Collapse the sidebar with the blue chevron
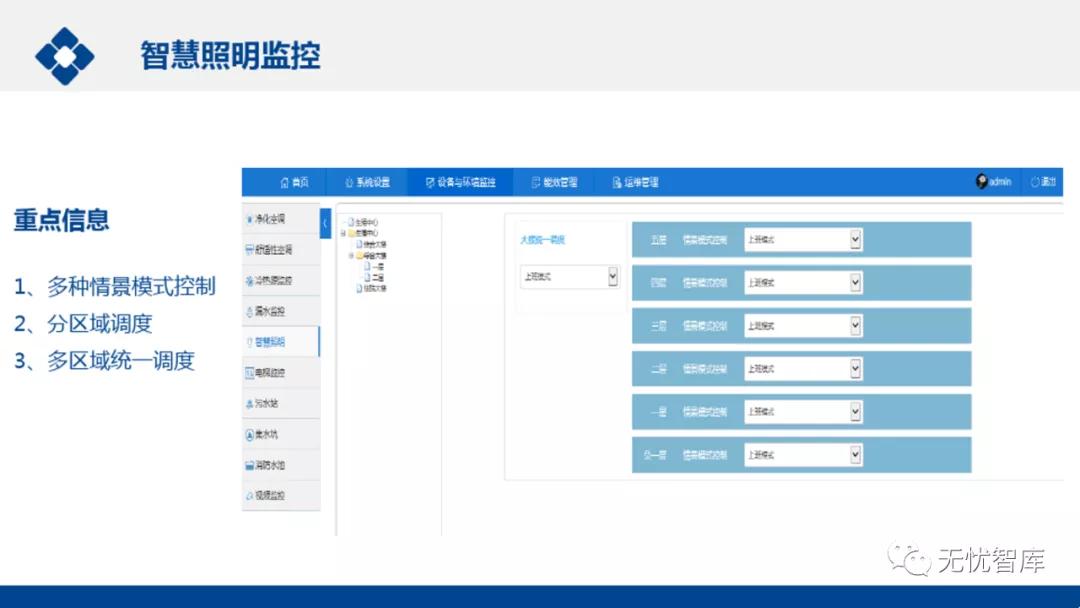Image resolution: width=1080 pixels, height=608 pixels. [325, 223]
